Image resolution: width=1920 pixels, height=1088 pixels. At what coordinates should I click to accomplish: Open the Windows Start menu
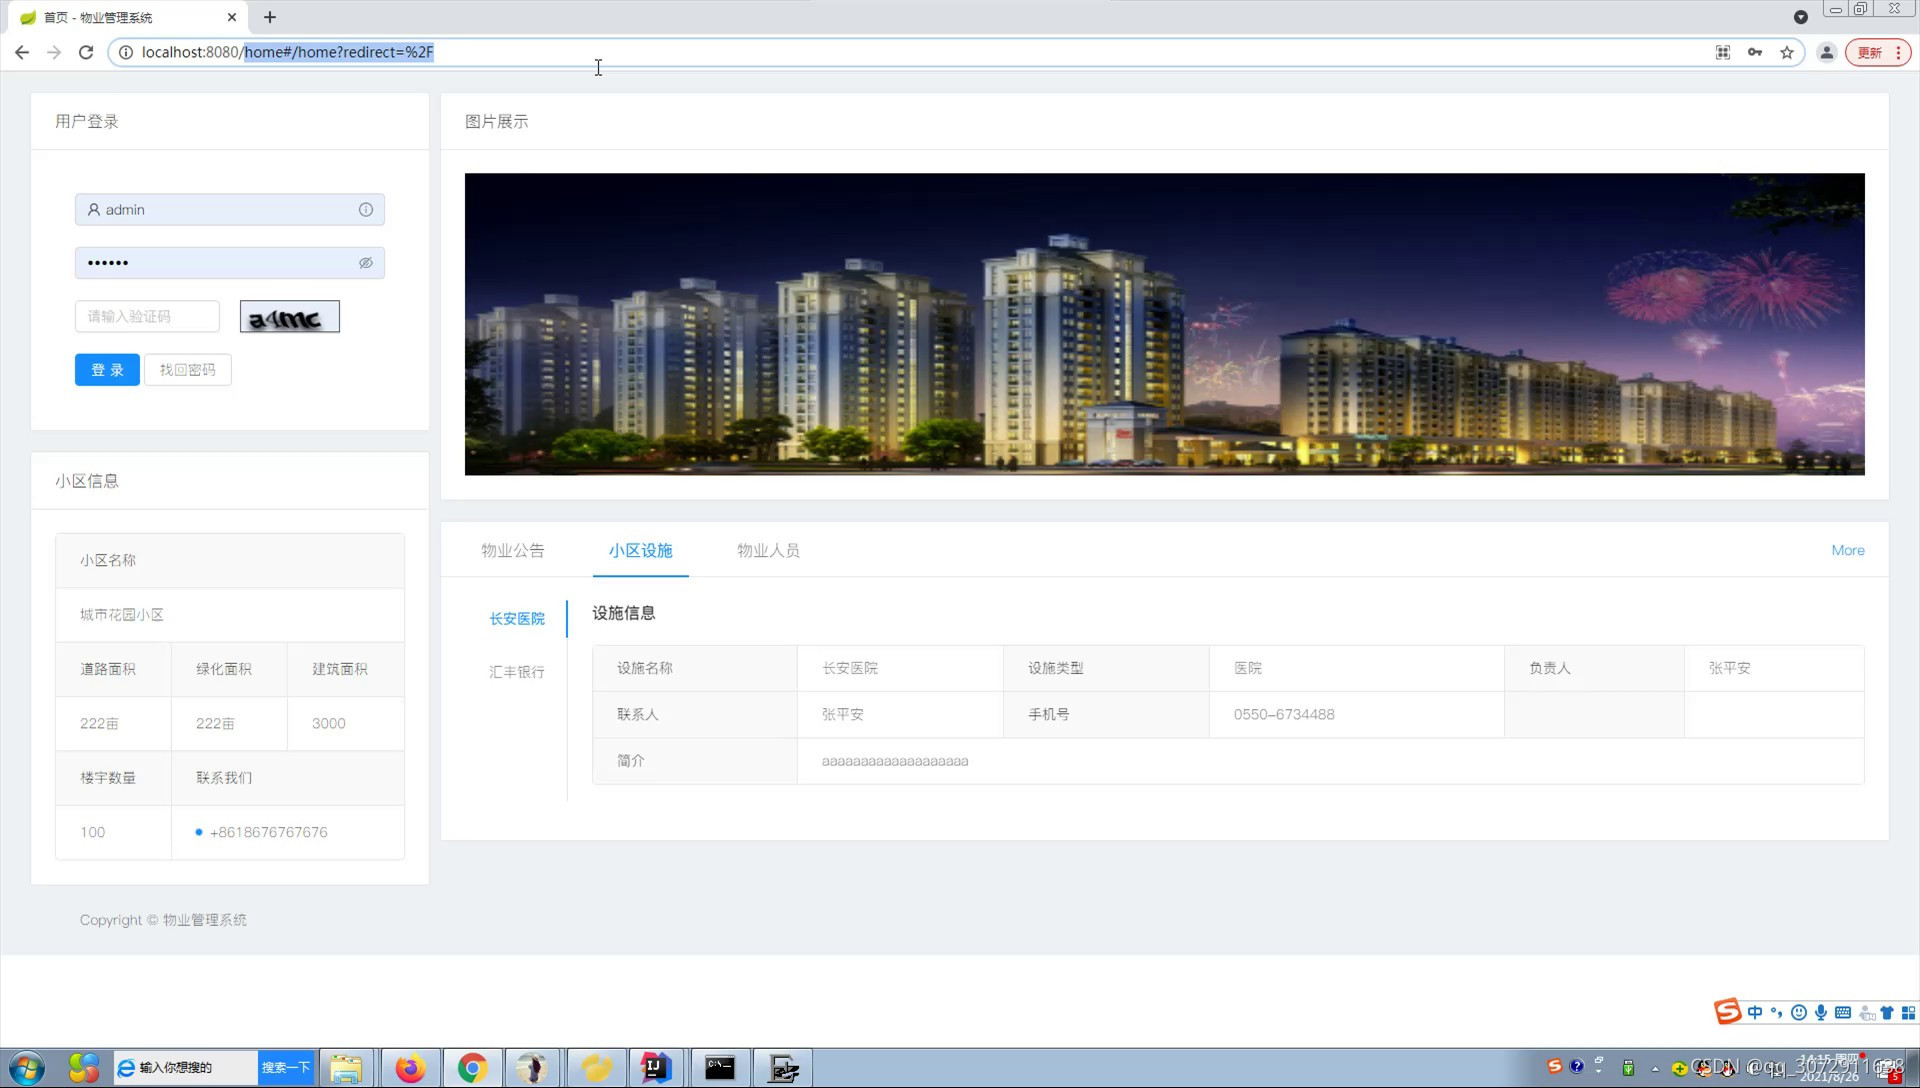click(x=27, y=1068)
